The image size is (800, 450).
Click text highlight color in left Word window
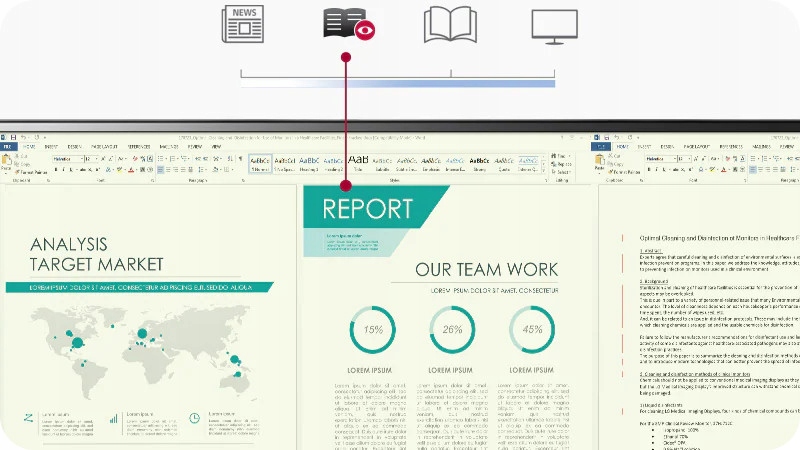(x=119, y=170)
